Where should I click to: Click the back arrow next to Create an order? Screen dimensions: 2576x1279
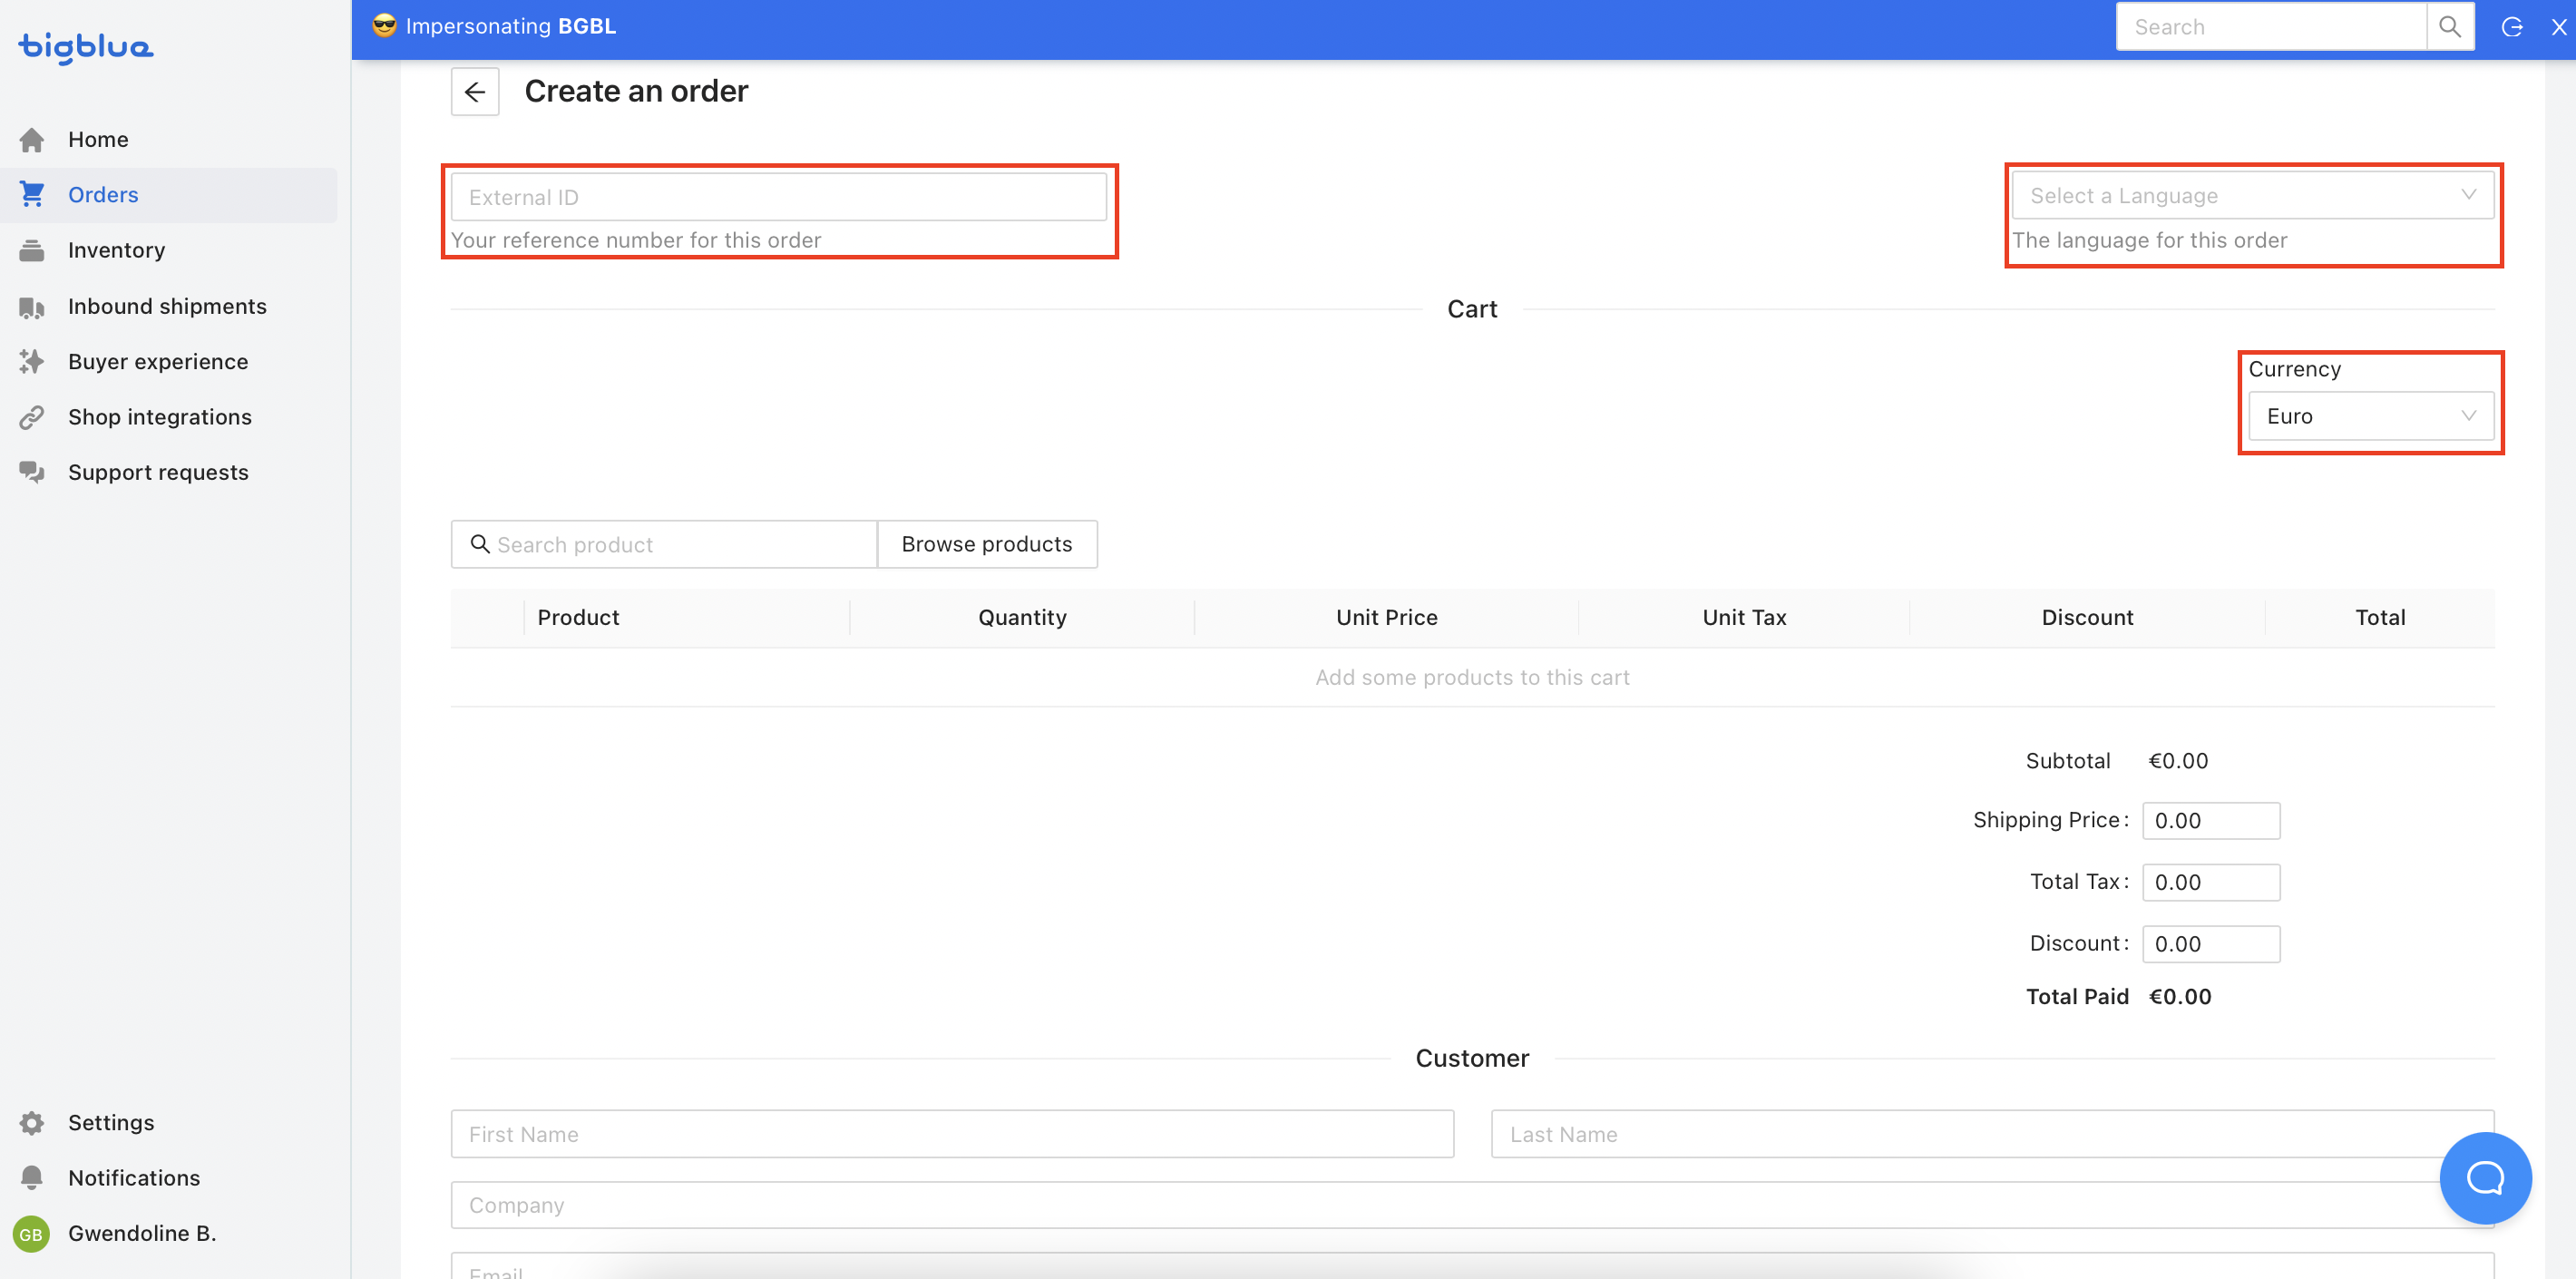pyautogui.click(x=474, y=92)
